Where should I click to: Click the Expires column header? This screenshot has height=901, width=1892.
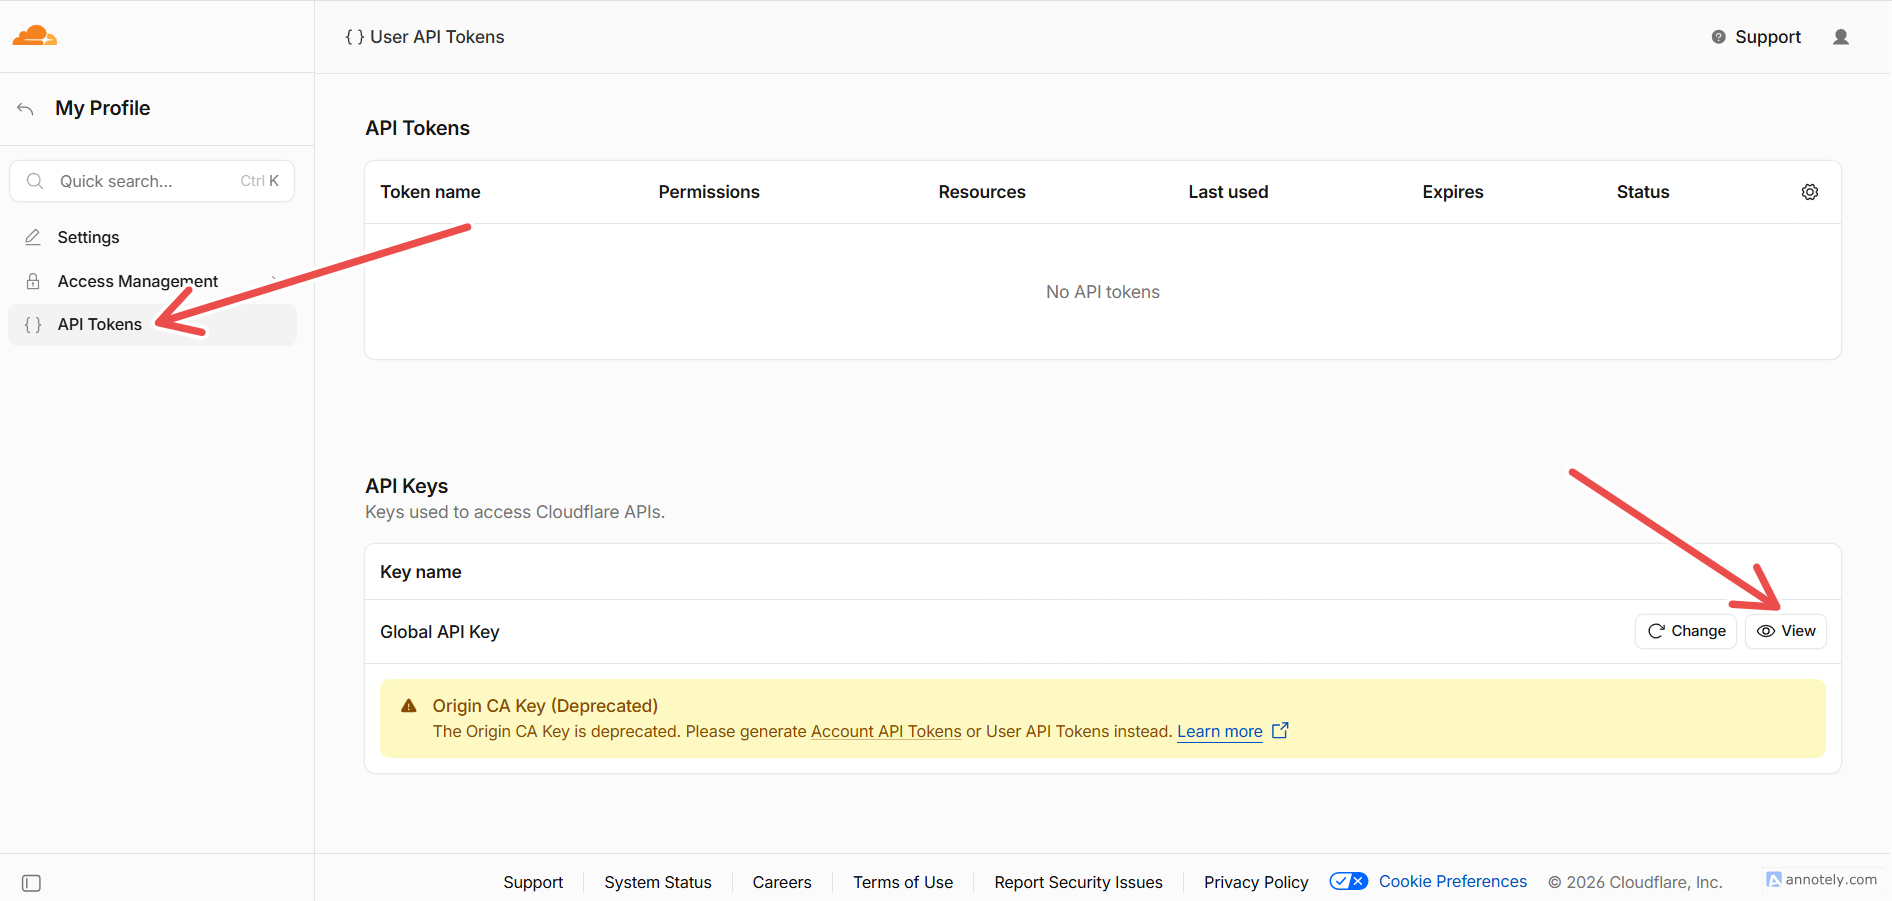point(1453,192)
